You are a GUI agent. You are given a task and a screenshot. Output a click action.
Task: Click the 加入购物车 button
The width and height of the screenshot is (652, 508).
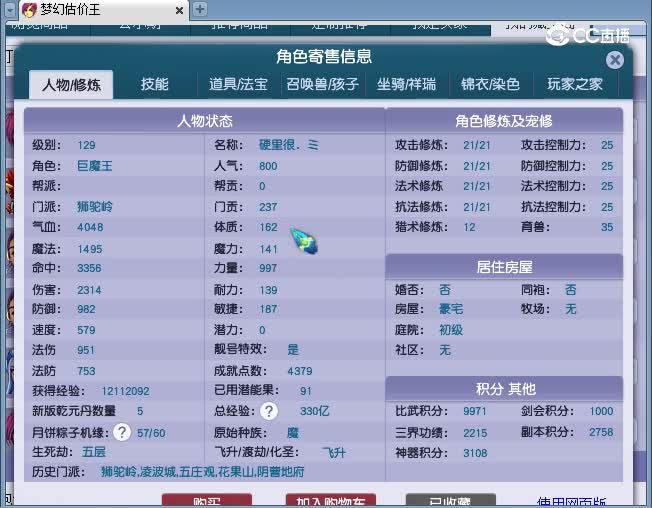[x=331, y=500]
